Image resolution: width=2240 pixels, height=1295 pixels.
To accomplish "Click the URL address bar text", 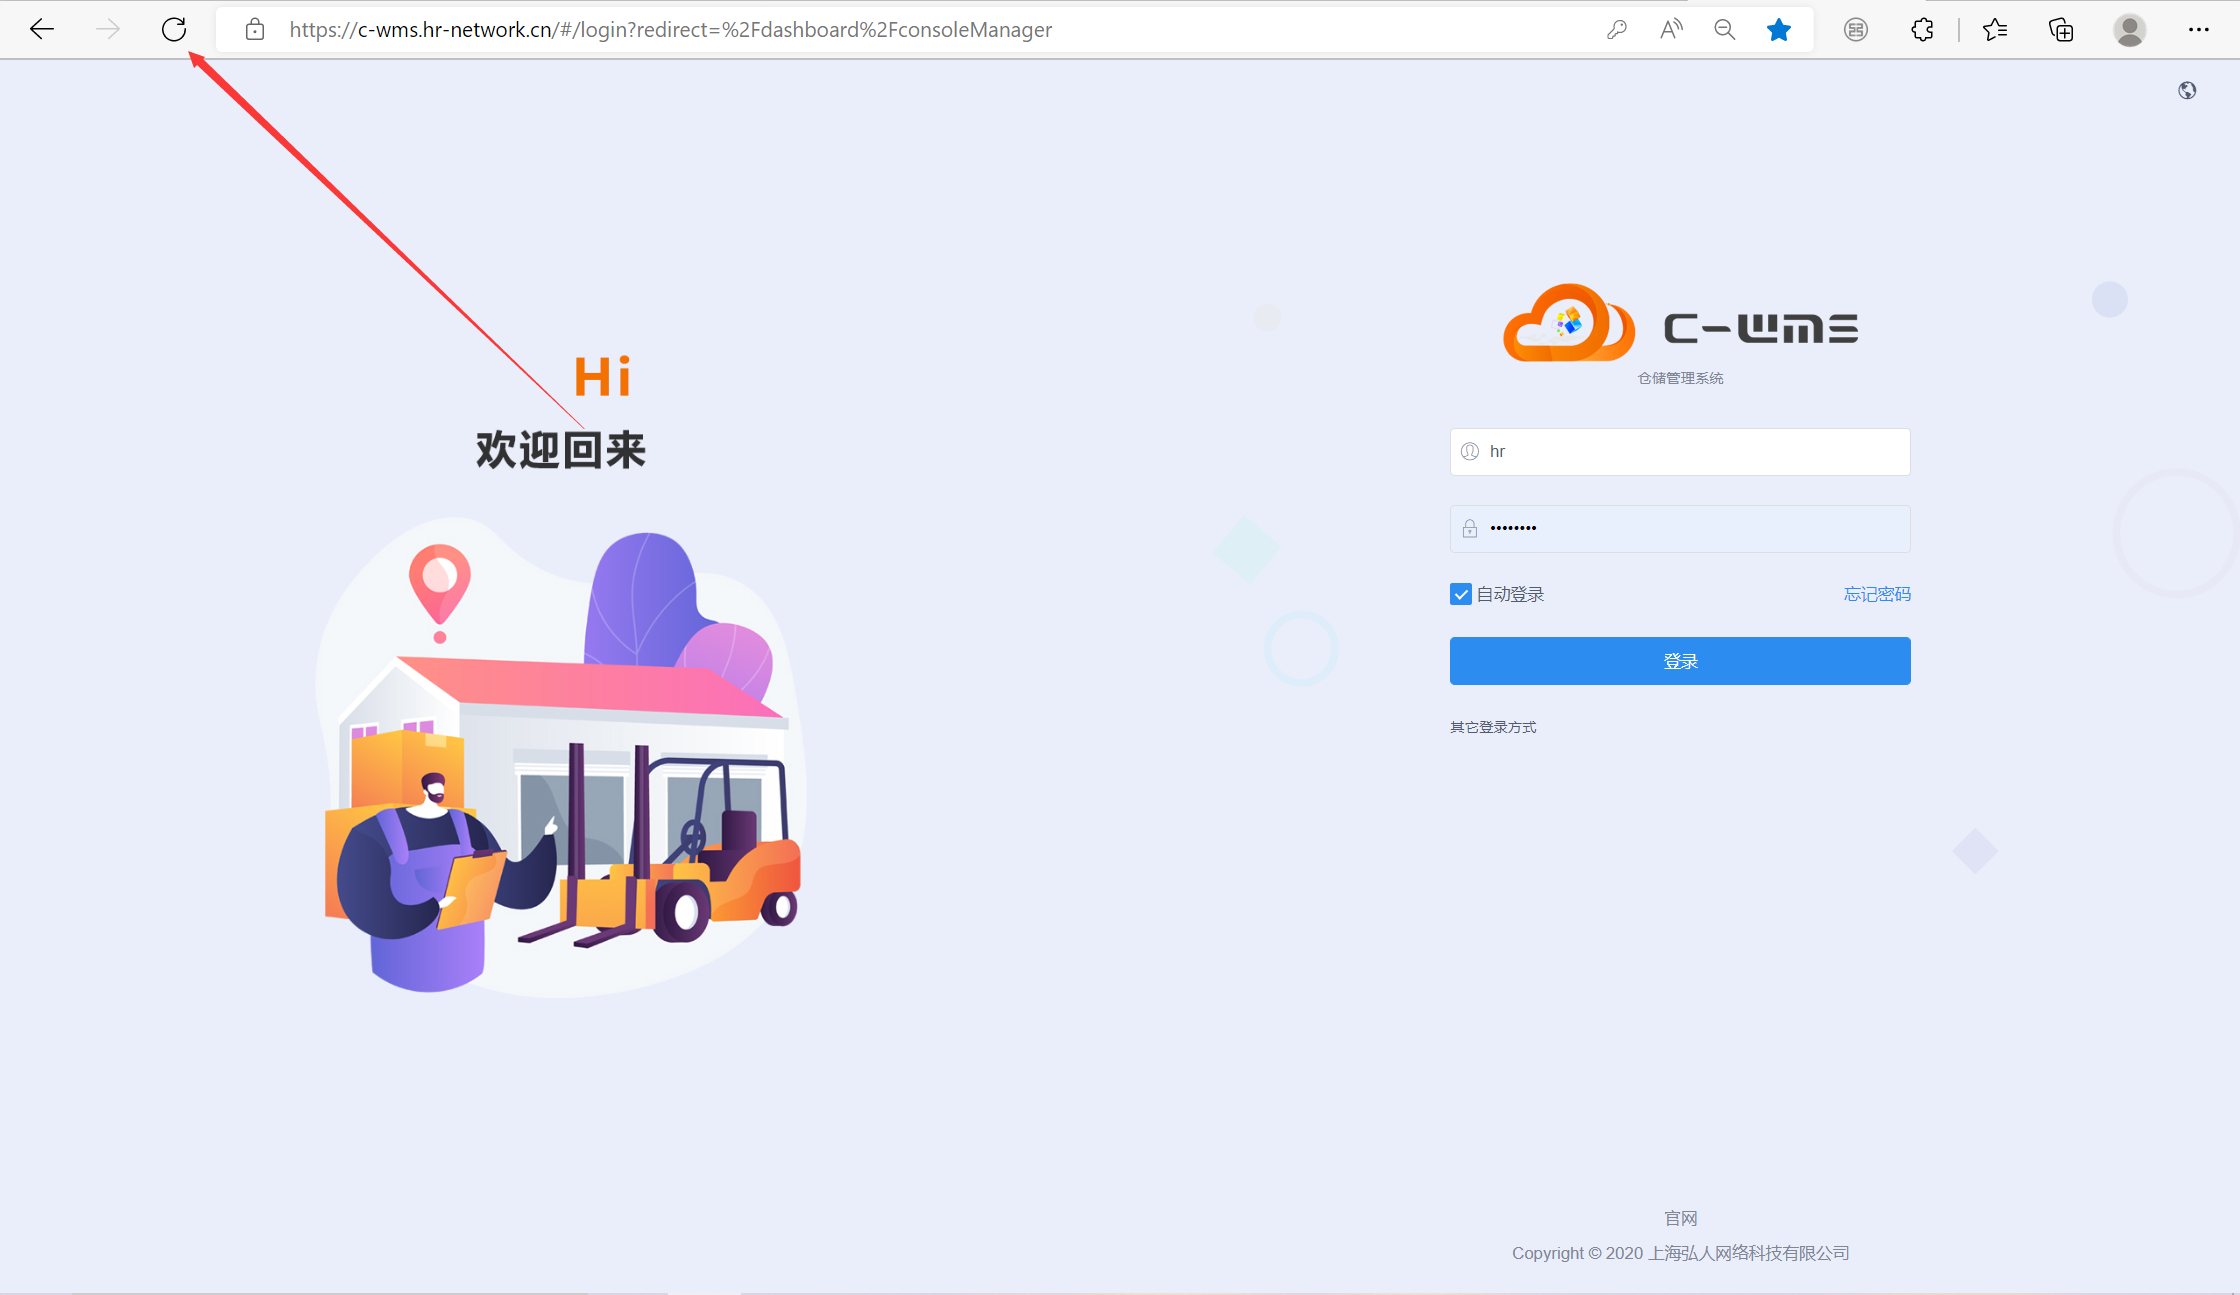I will [x=671, y=30].
